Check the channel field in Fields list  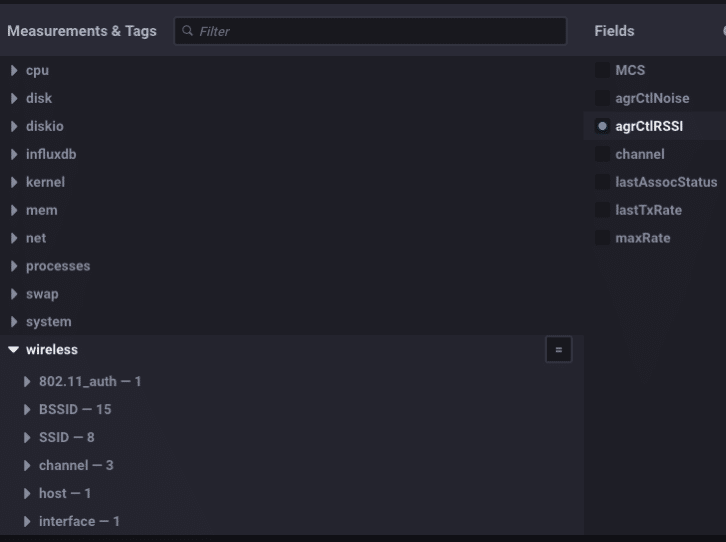(602, 154)
